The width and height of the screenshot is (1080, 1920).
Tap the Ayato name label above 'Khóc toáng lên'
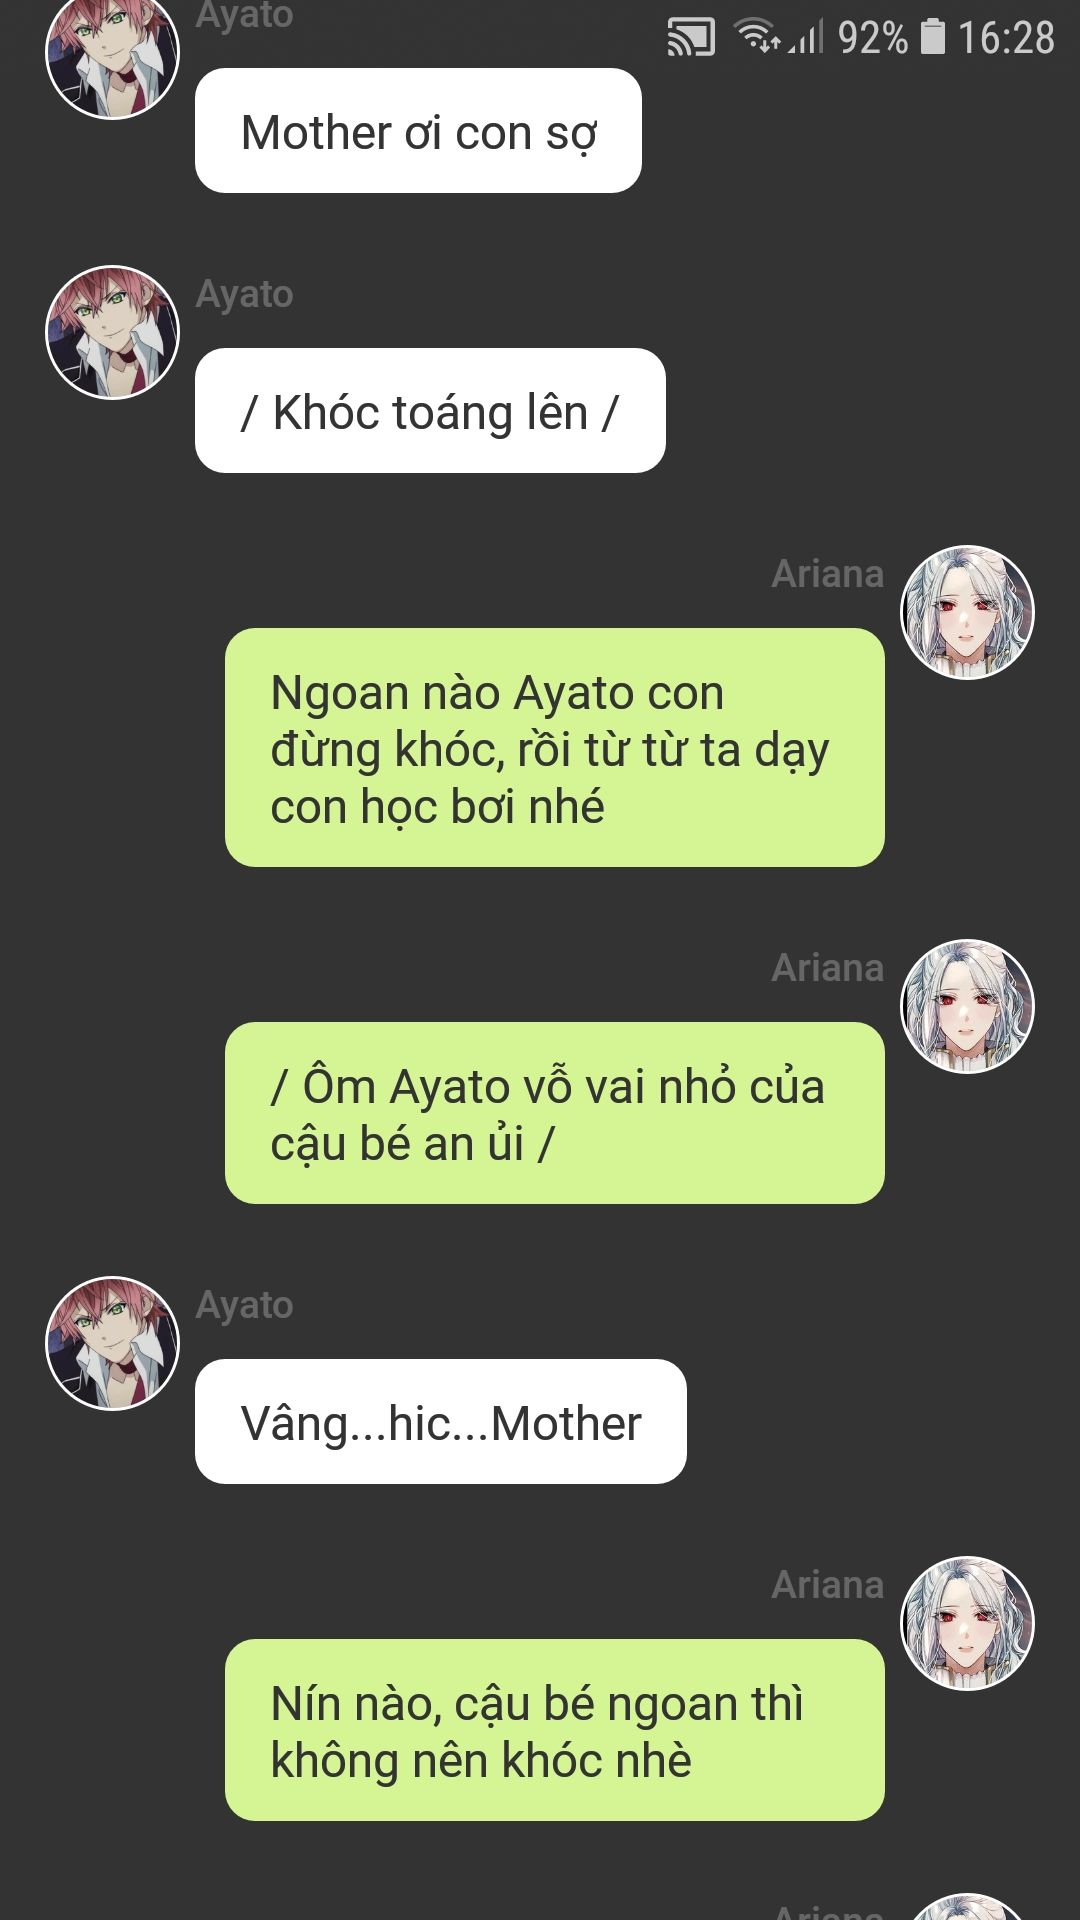point(244,294)
